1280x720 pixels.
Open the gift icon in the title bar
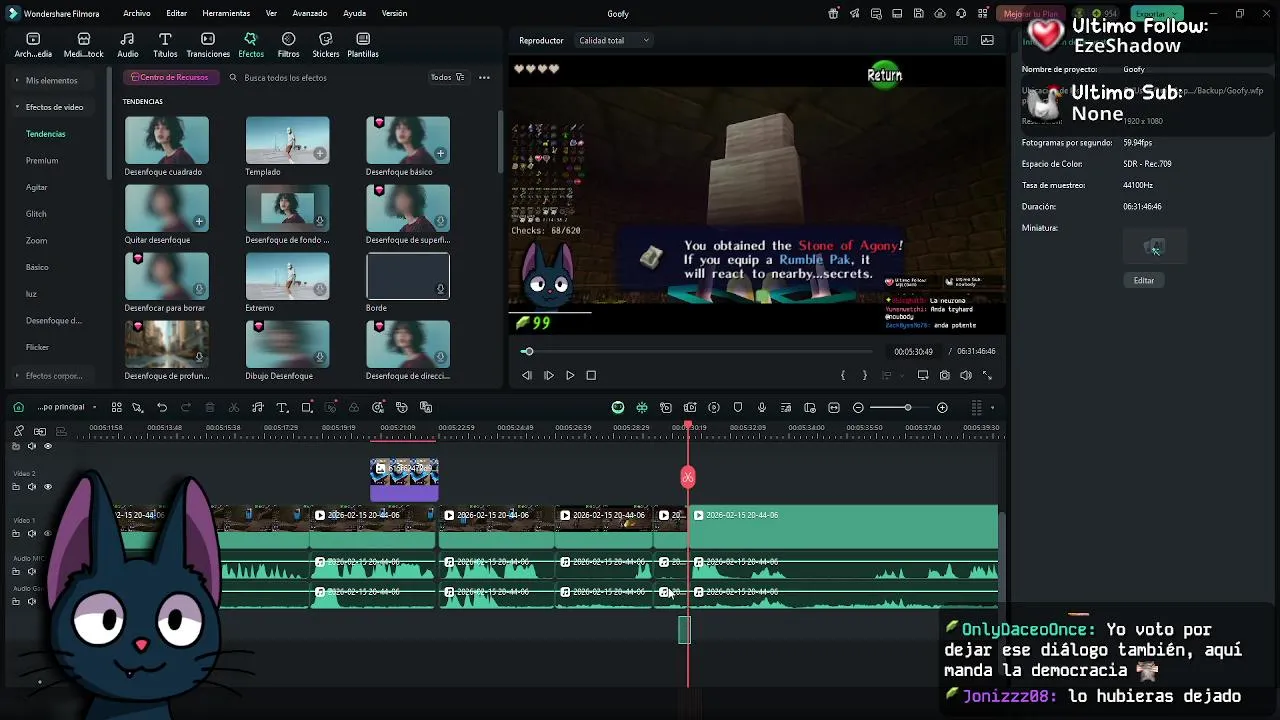pyautogui.click(x=834, y=14)
